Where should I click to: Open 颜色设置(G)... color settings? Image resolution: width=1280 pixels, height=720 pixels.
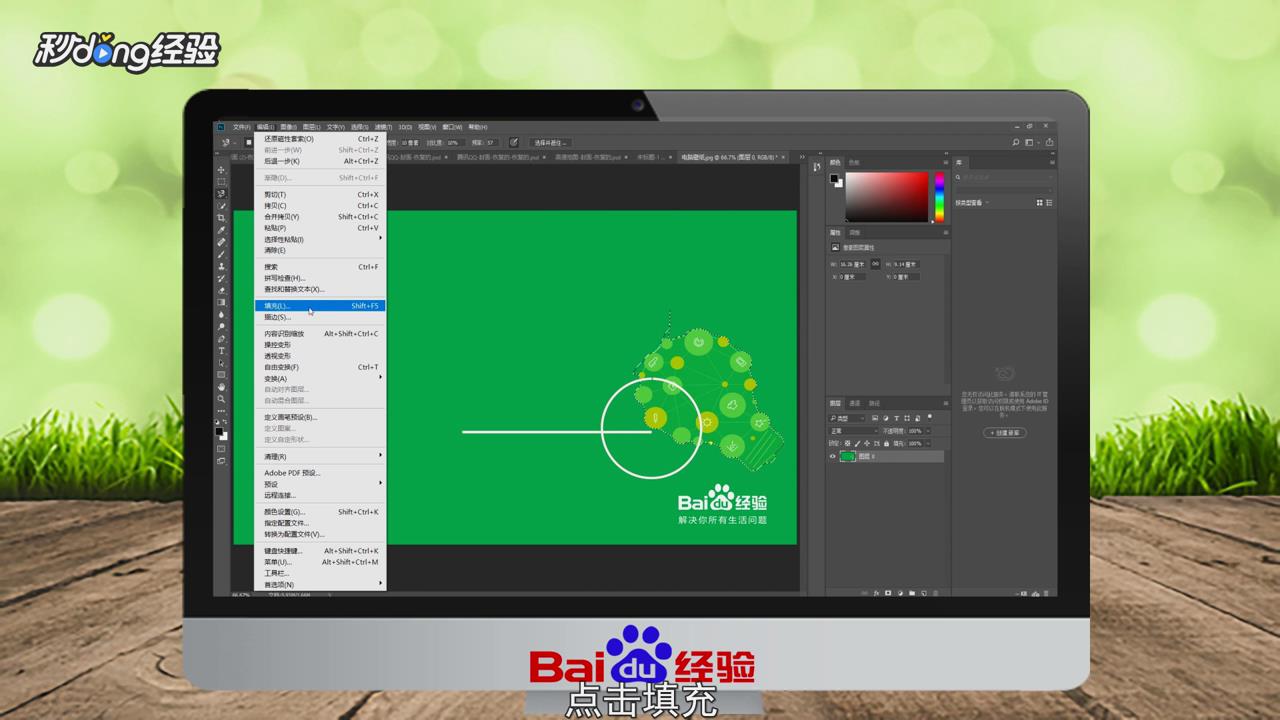coord(320,511)
